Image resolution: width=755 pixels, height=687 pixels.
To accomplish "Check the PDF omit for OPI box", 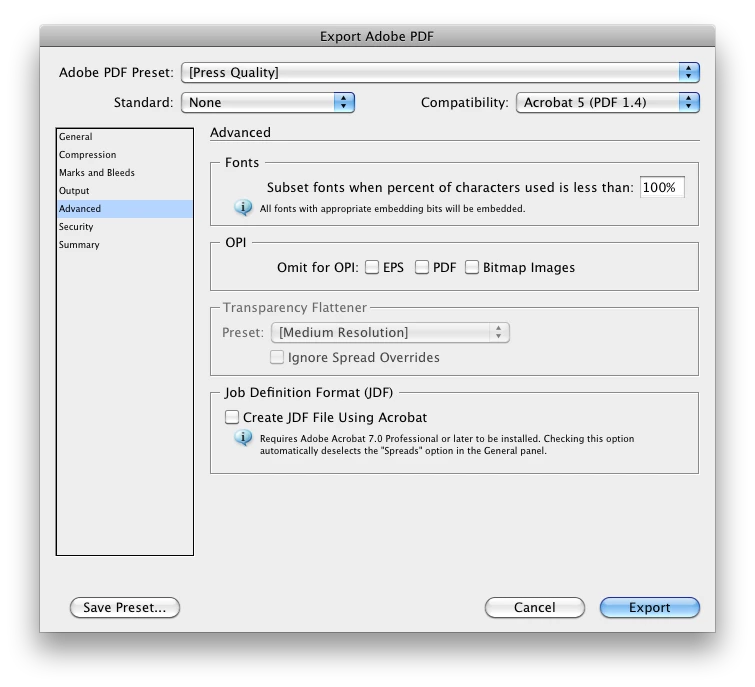I will pyautogui.click(x=422, y=267).
